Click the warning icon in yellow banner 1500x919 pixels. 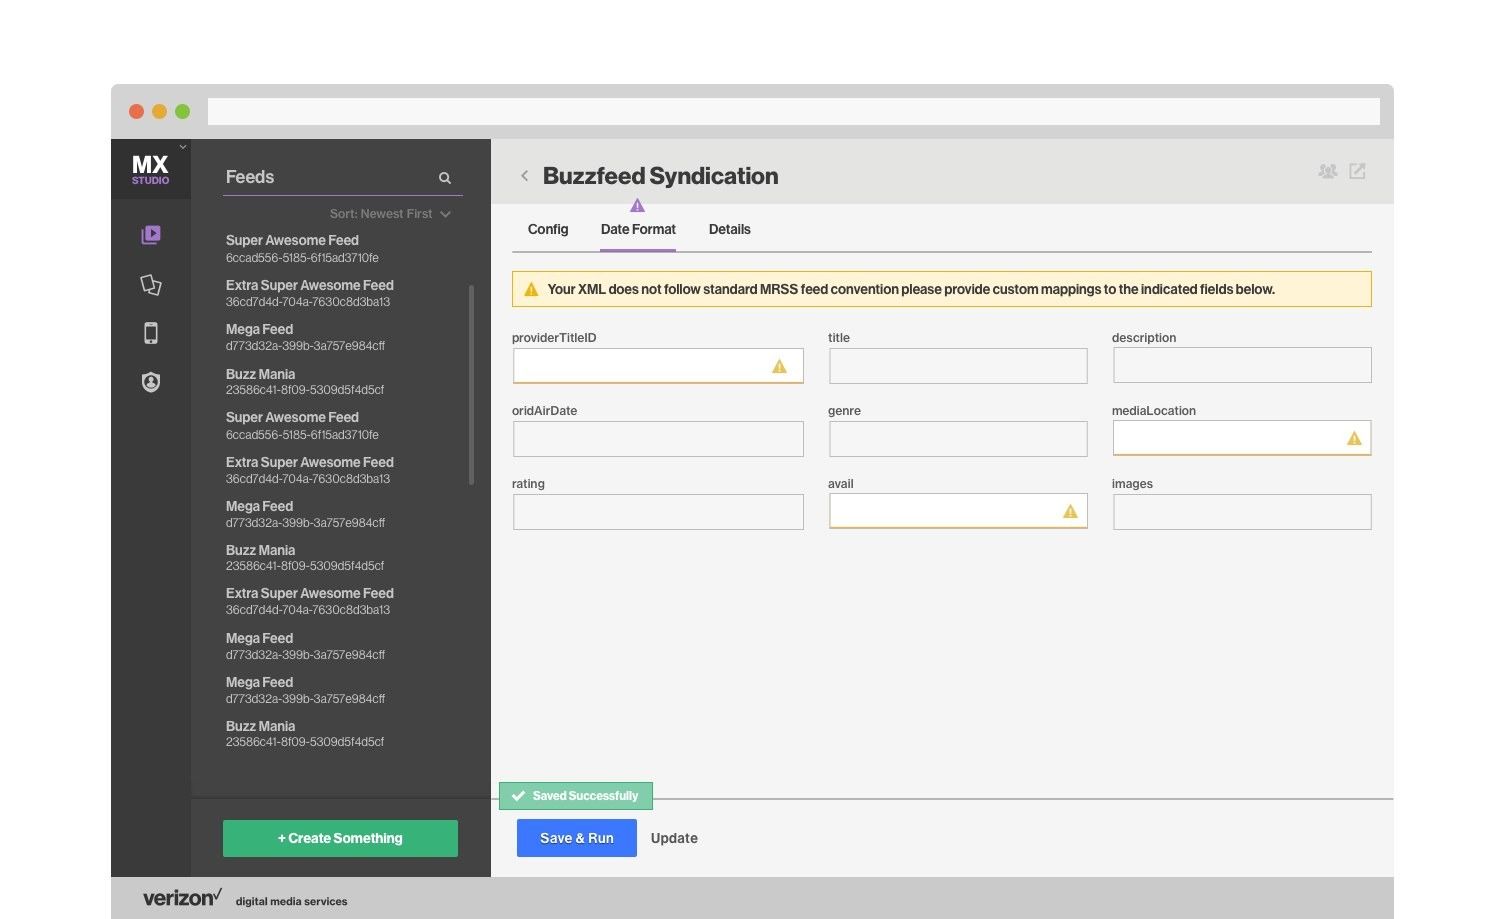click(x=531, y=289)
